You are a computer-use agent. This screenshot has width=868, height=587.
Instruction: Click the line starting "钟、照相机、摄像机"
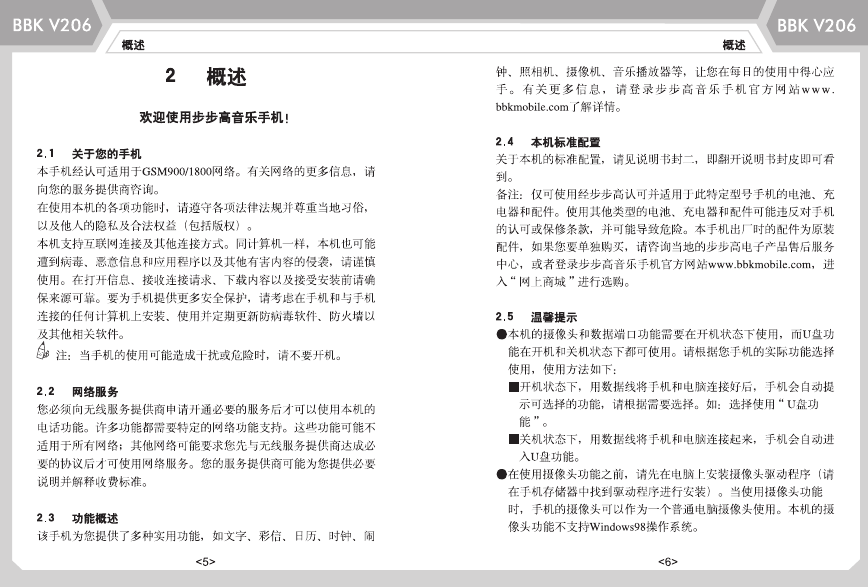pyautogui.click(x=665, y=72)
